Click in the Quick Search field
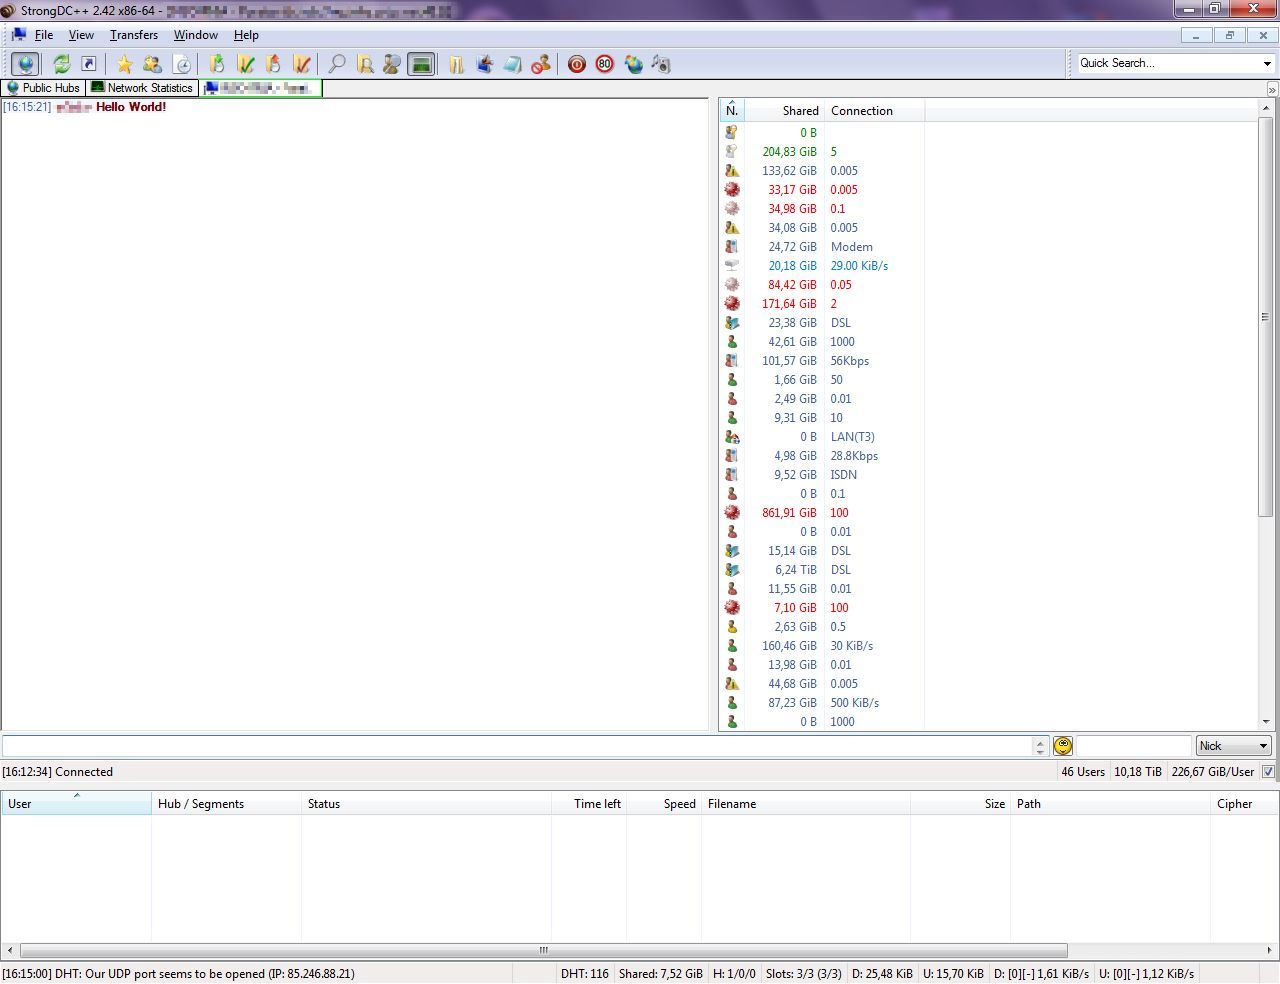Screen dimensions: 1280x984 1168,63
